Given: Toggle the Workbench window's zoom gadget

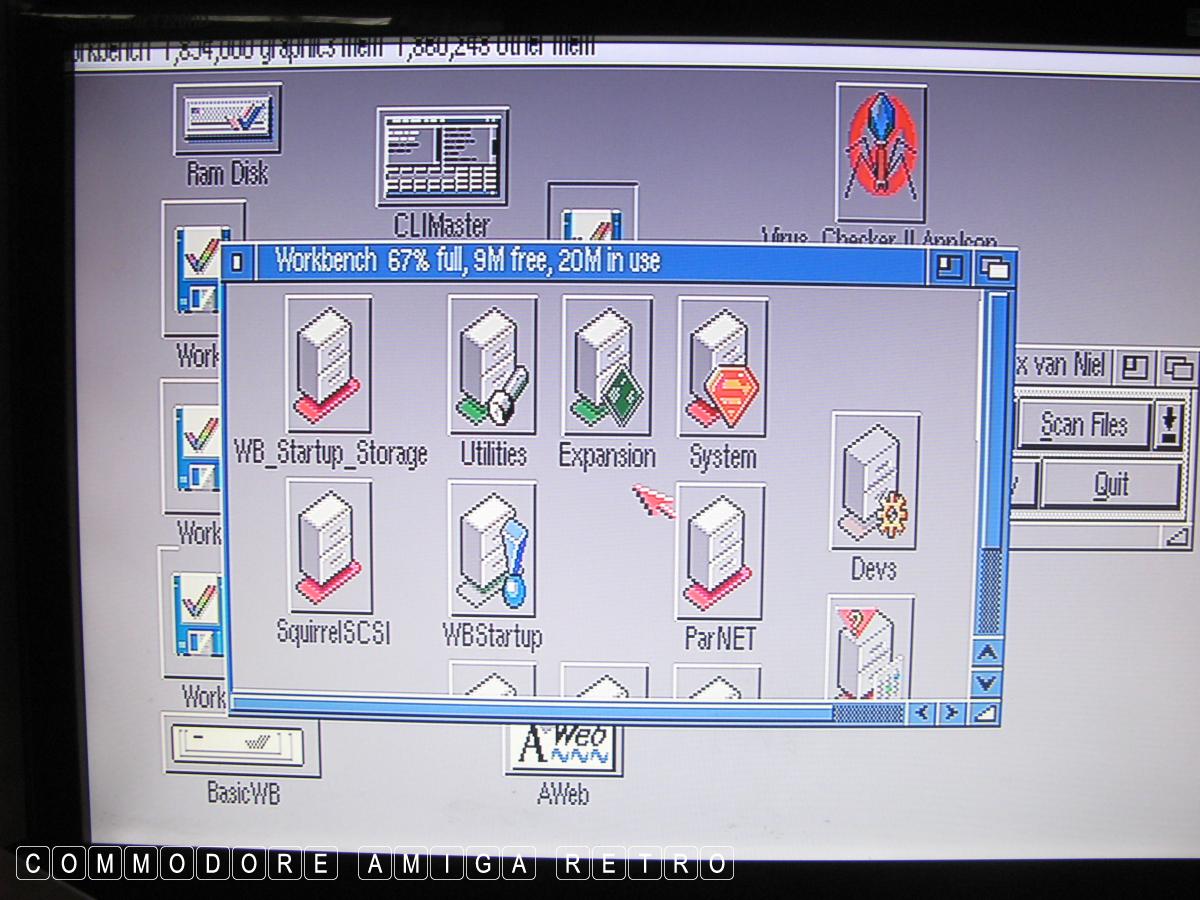Looking at the screenshot, I should (949, 266).
